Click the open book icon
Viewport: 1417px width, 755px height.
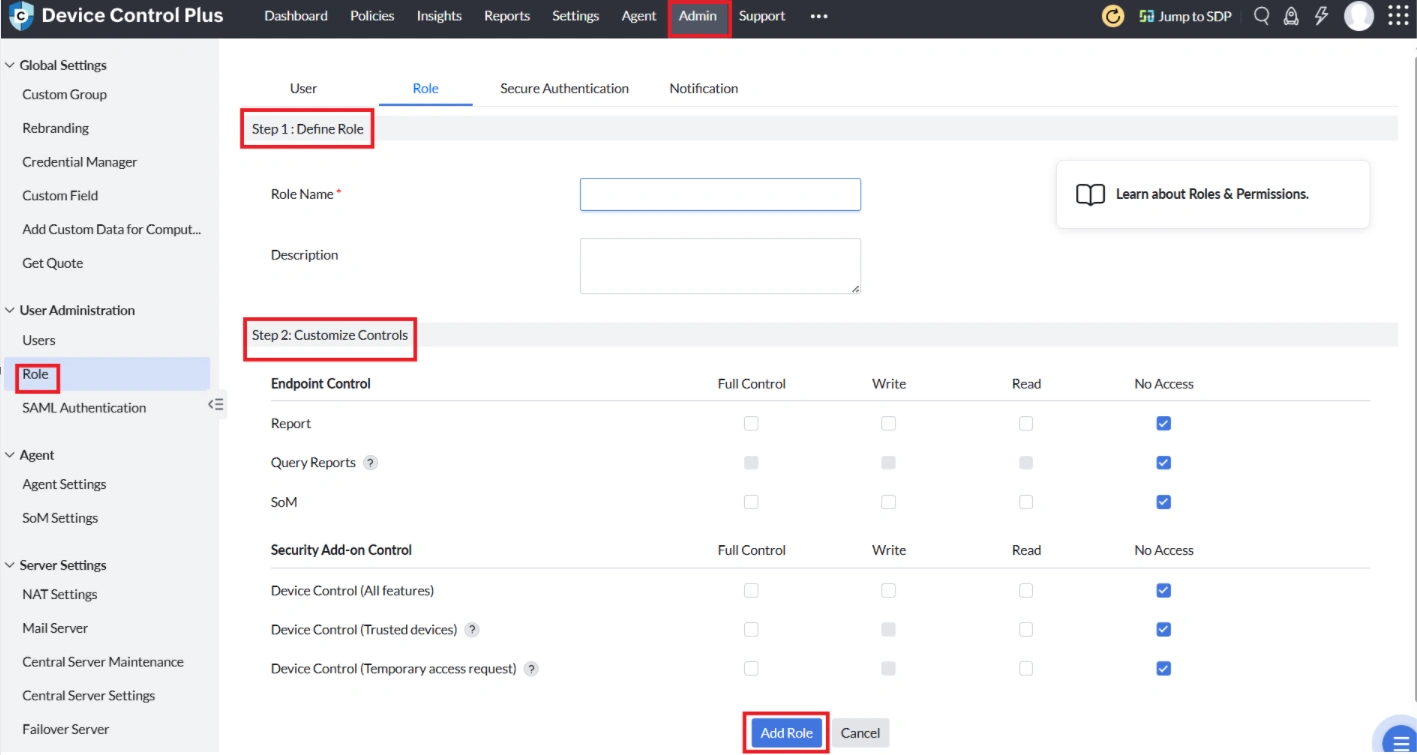1090,195
